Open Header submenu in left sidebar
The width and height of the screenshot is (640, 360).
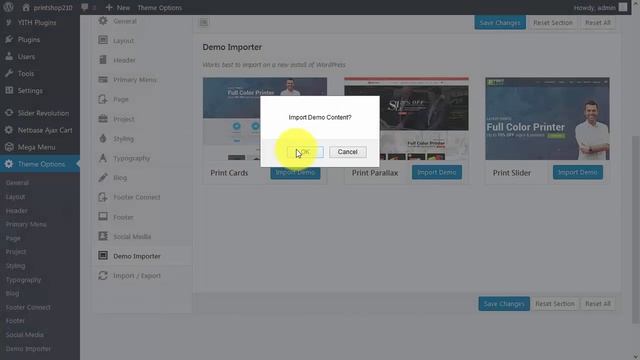coord(17,211)
